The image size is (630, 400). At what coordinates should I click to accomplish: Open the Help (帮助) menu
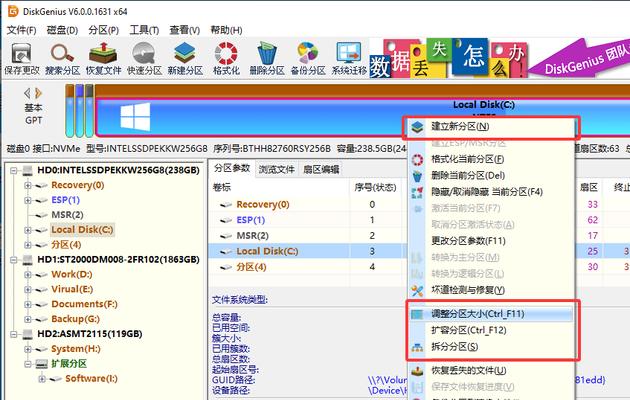click(226, 30)
